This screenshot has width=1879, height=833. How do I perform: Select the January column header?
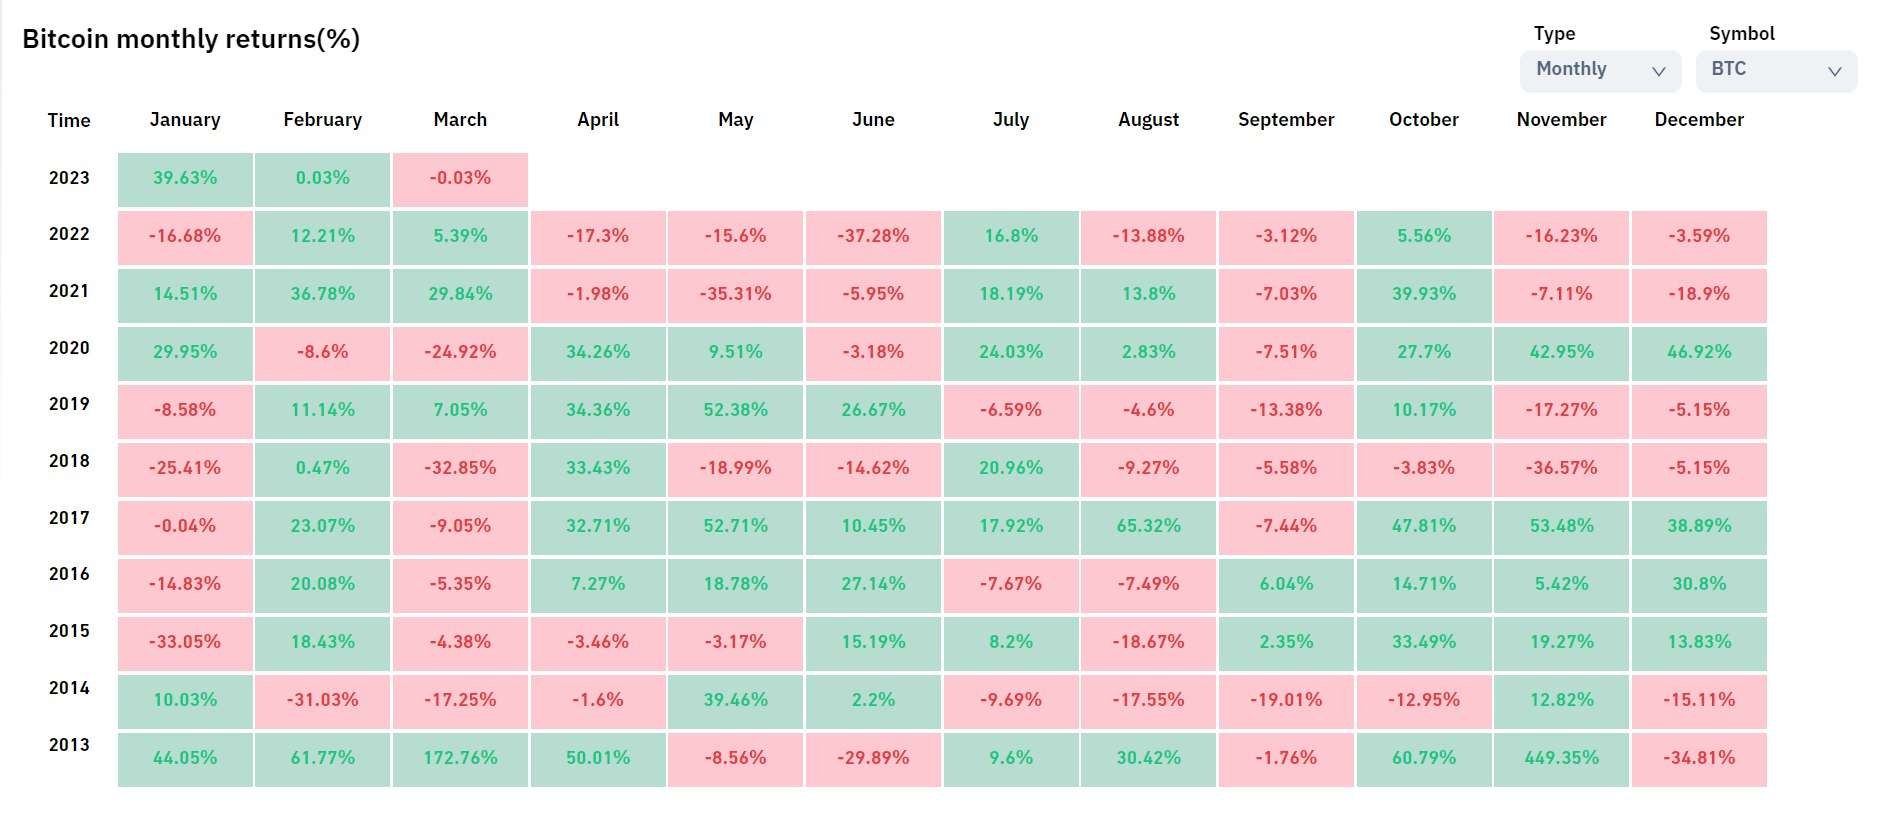[185, 120]
